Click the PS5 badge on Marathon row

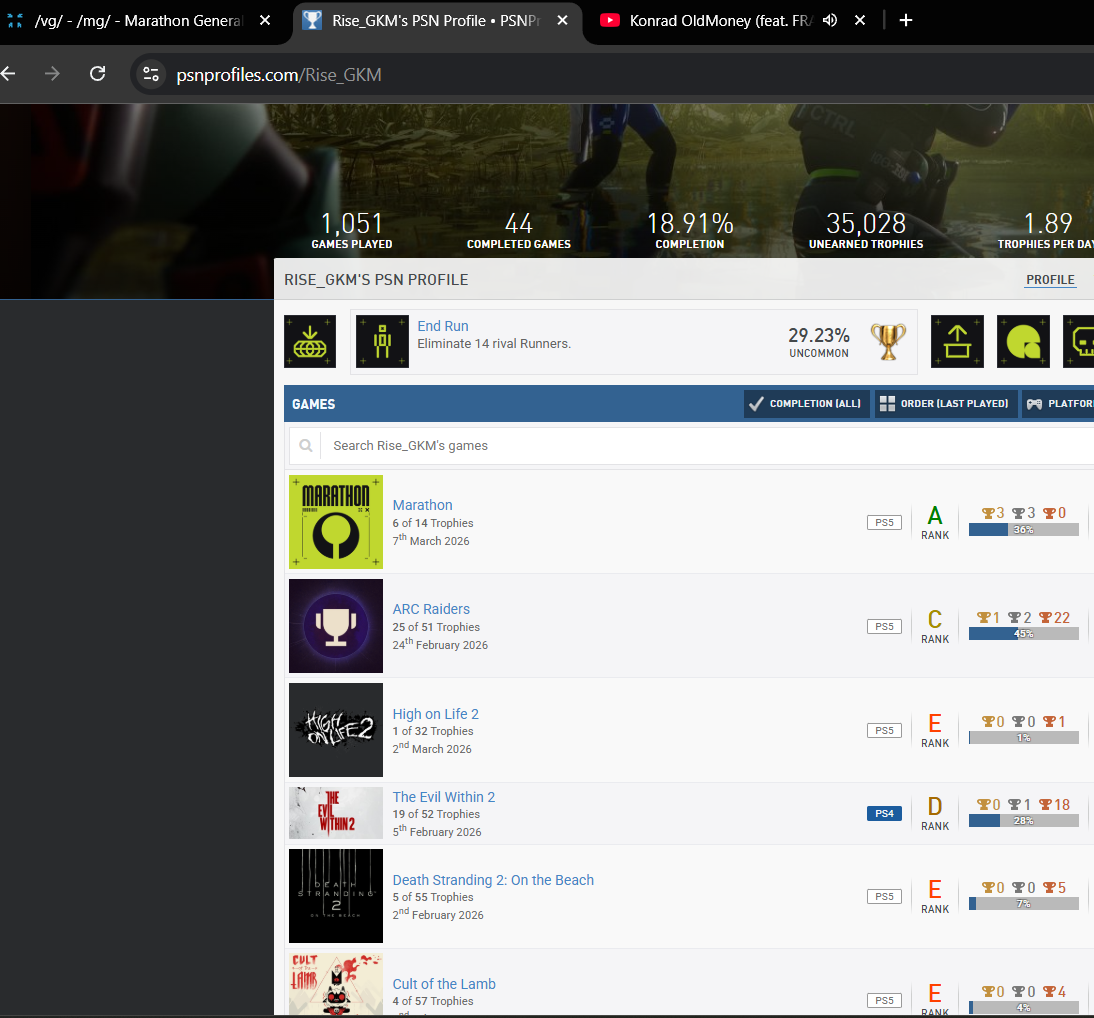pos(884,523)
